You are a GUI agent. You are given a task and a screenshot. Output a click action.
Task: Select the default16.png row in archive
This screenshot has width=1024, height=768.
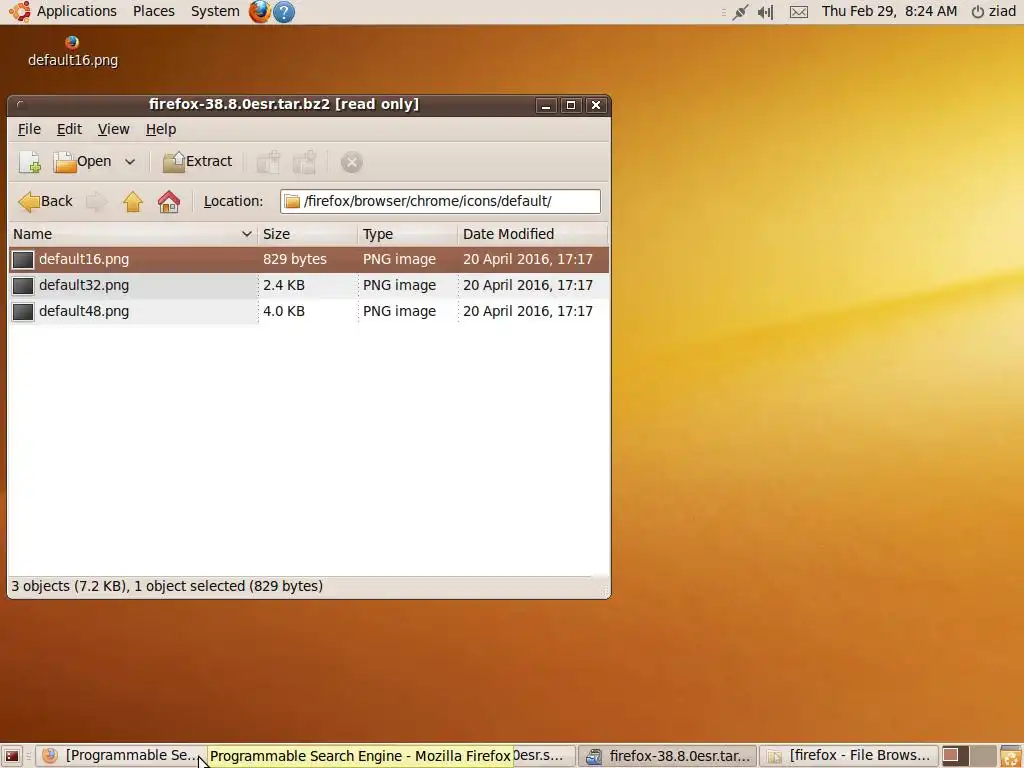[309, 259]
